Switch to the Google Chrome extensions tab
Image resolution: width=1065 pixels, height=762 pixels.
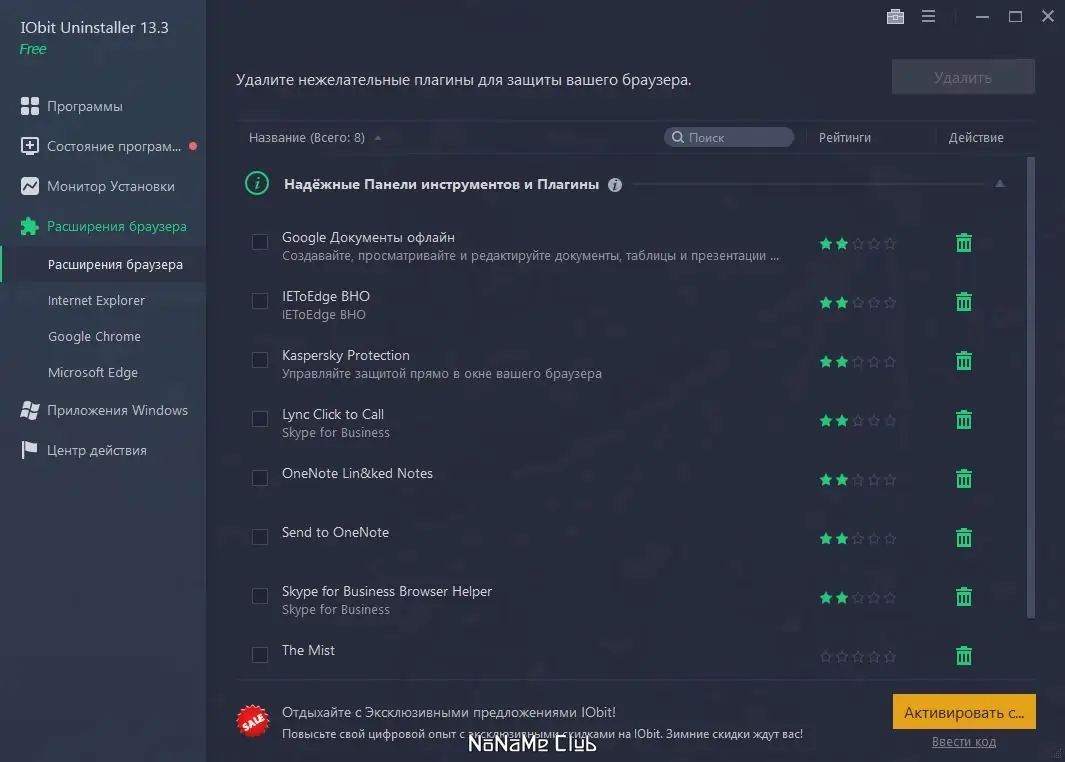coord(94,336)
